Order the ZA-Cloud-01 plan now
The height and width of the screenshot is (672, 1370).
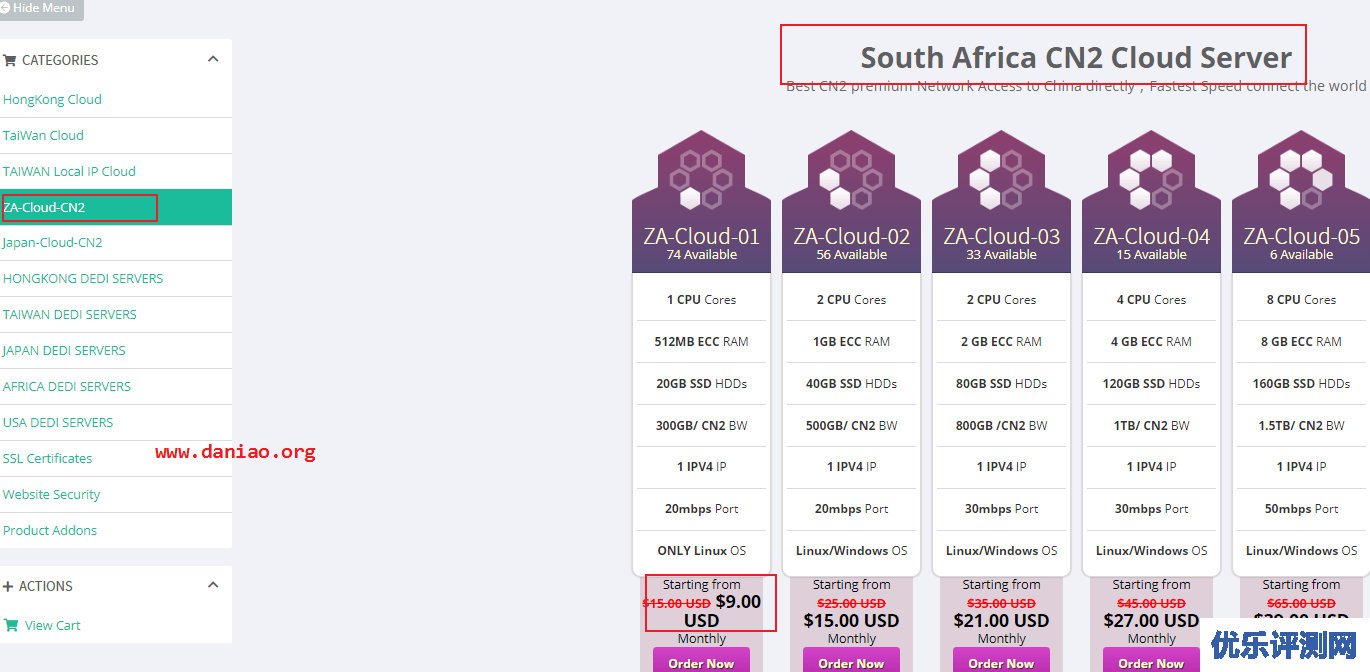pyautogui.click(x=701, y=662)
